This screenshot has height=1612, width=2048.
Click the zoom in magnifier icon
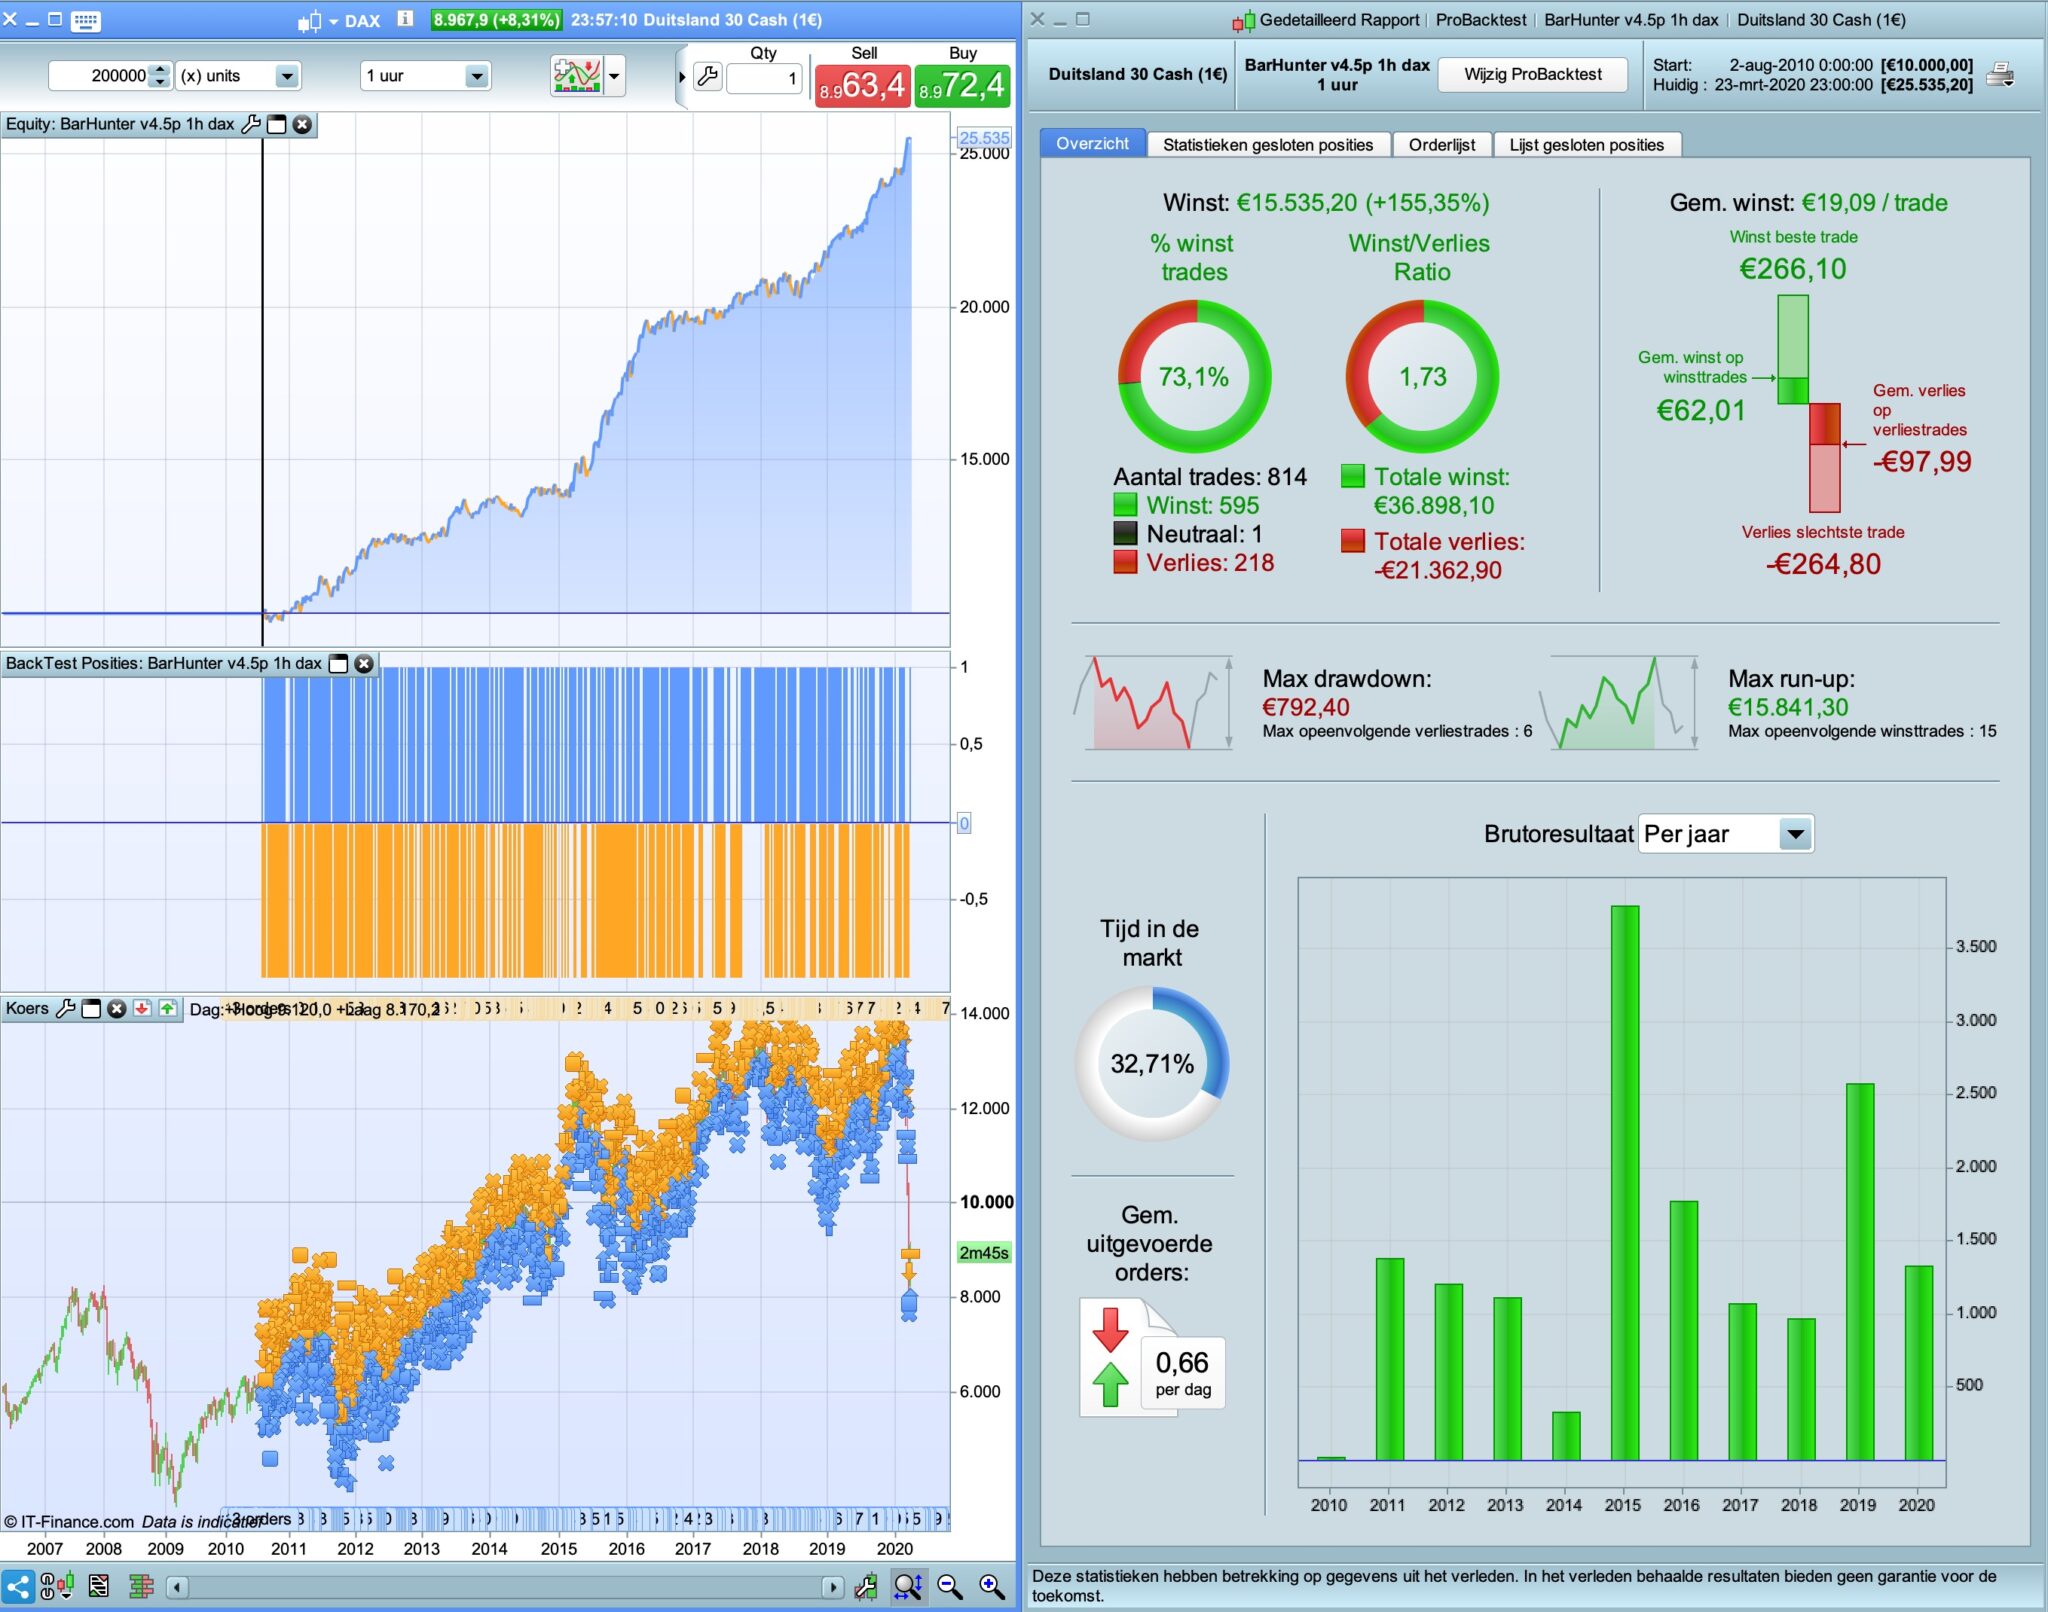[991, 1587]
